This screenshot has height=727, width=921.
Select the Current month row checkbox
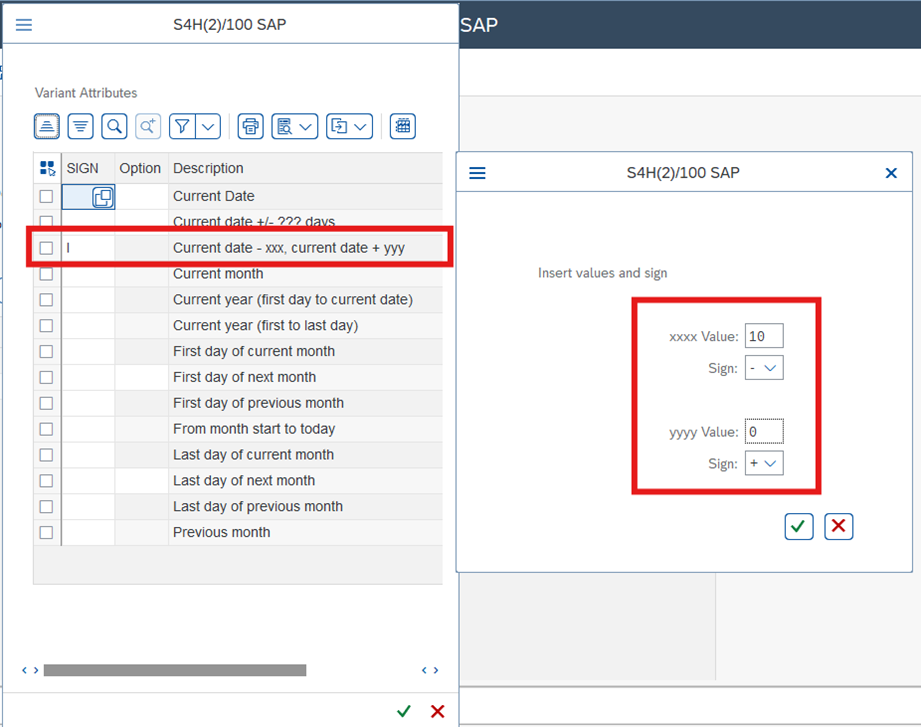point(46,274)
